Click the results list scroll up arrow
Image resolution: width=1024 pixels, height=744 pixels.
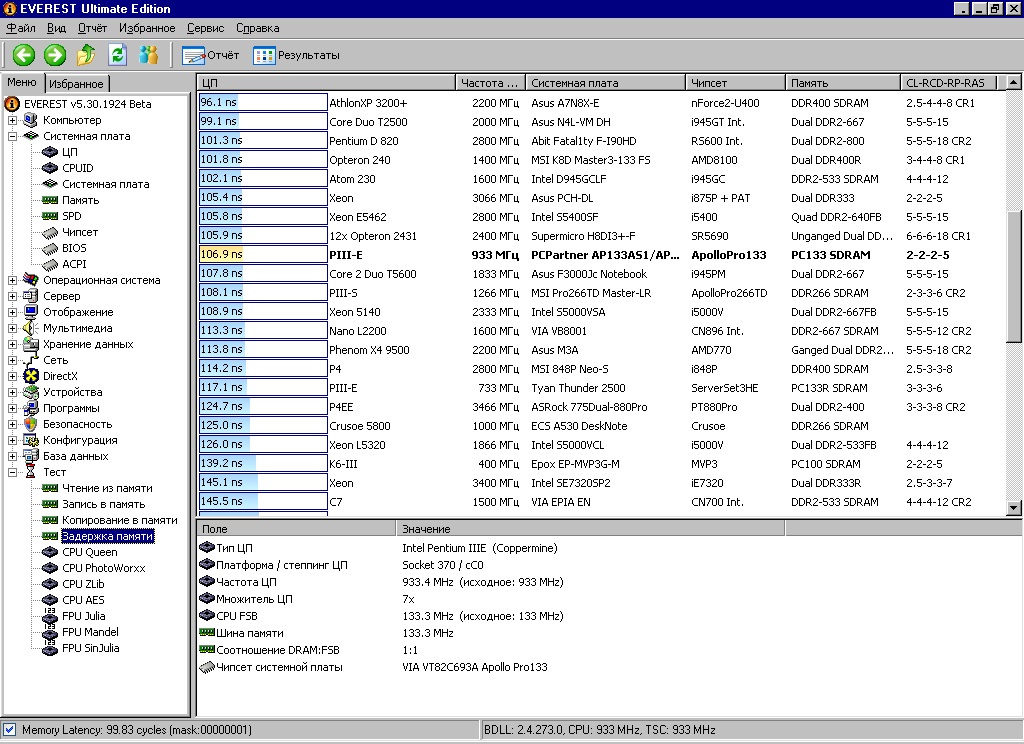coord(1014,82)
